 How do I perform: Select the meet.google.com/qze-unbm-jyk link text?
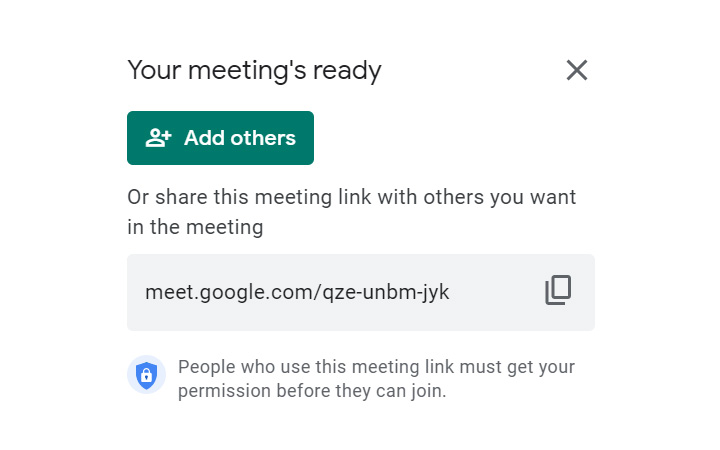tap(297, 292)
